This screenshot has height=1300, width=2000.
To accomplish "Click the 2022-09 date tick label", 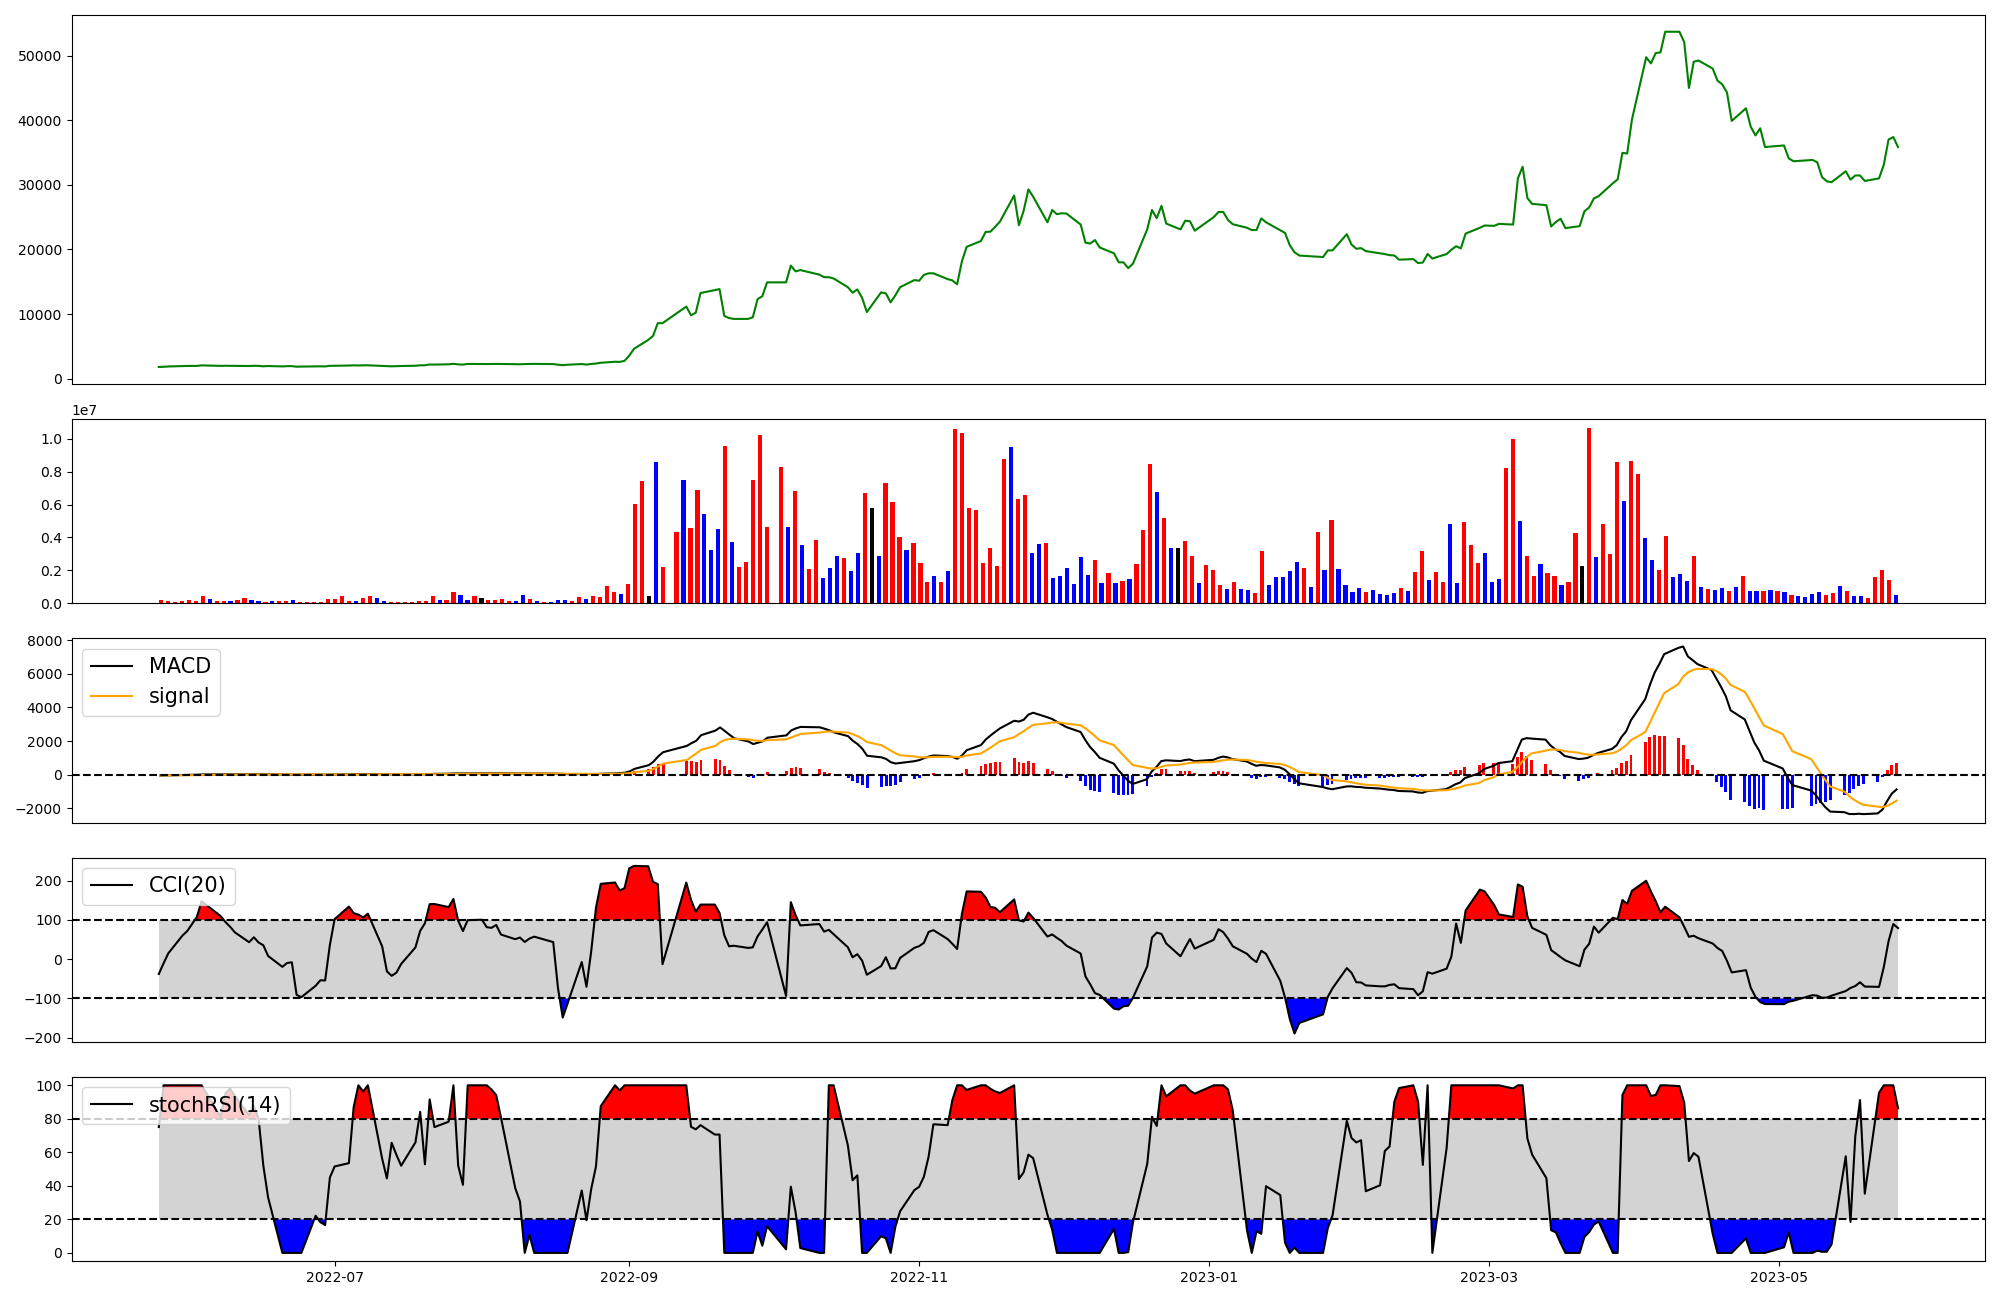I will coord(629,1277).
